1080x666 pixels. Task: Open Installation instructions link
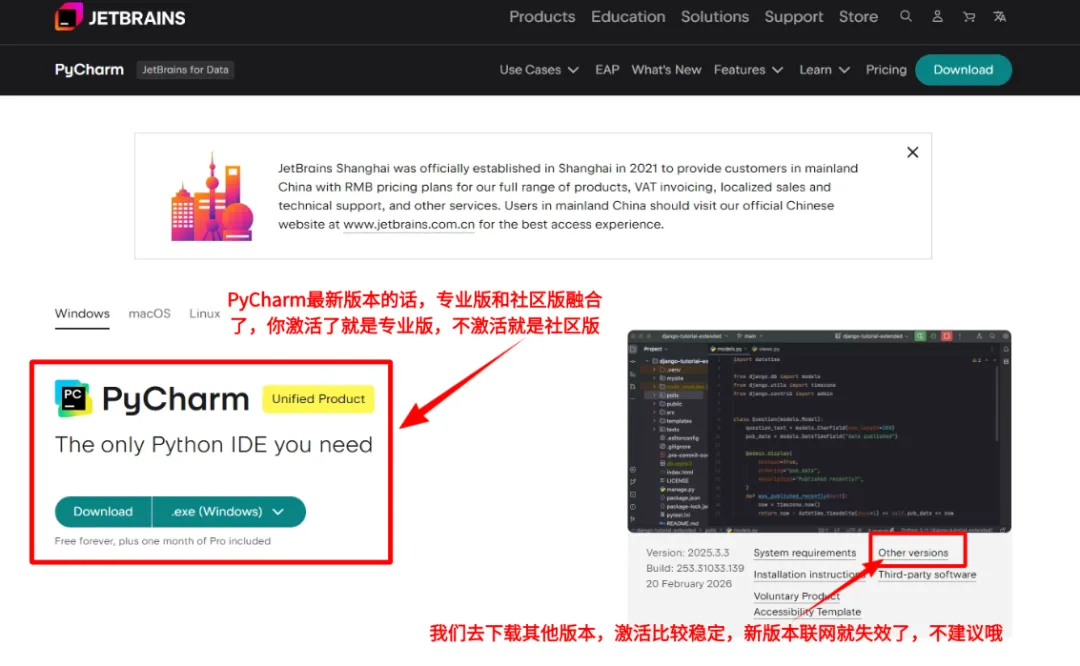[x=807, y=574]
